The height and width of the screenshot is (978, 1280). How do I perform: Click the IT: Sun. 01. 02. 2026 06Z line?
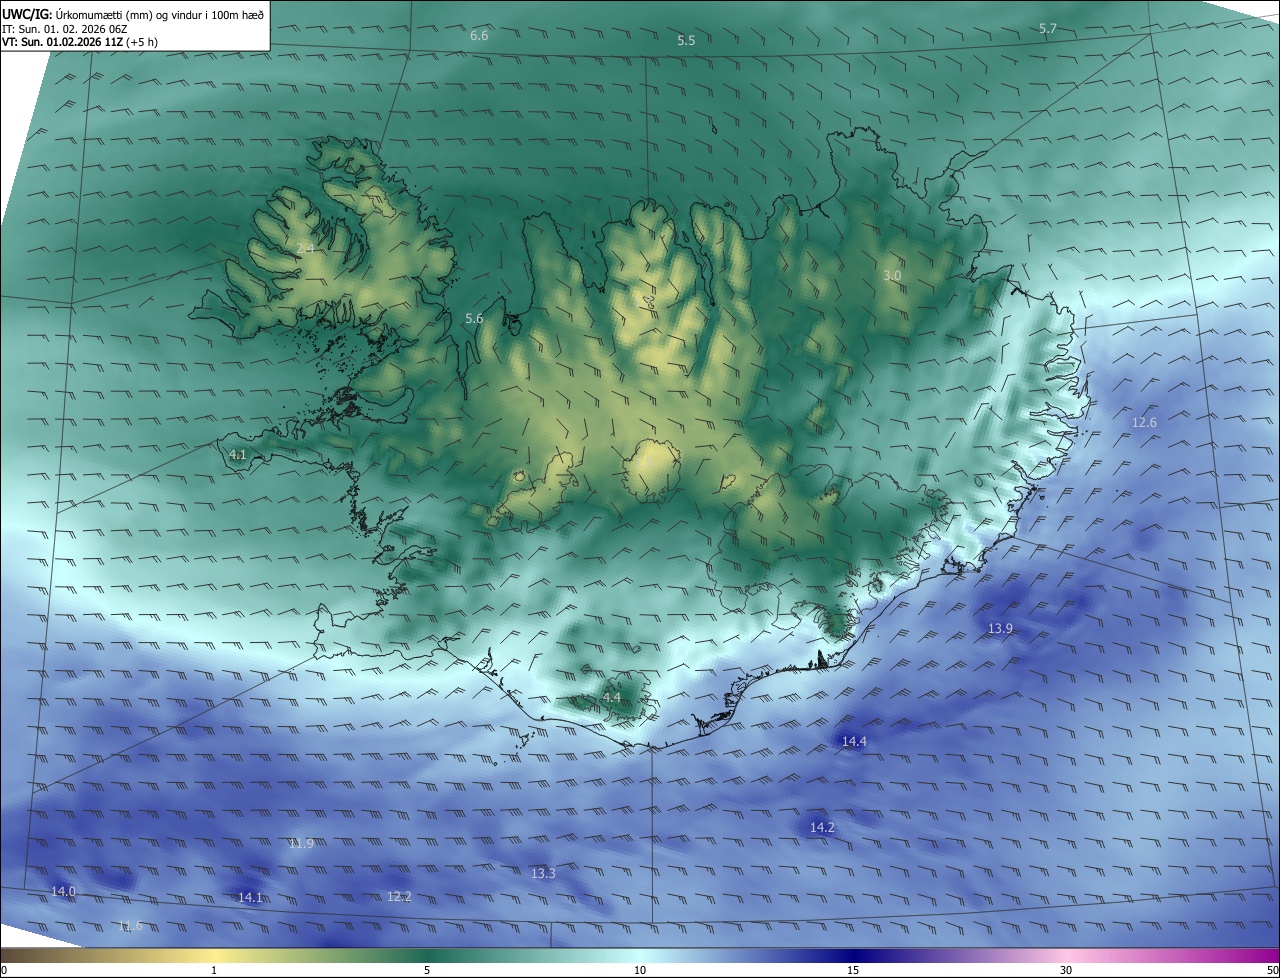point(65,29)
